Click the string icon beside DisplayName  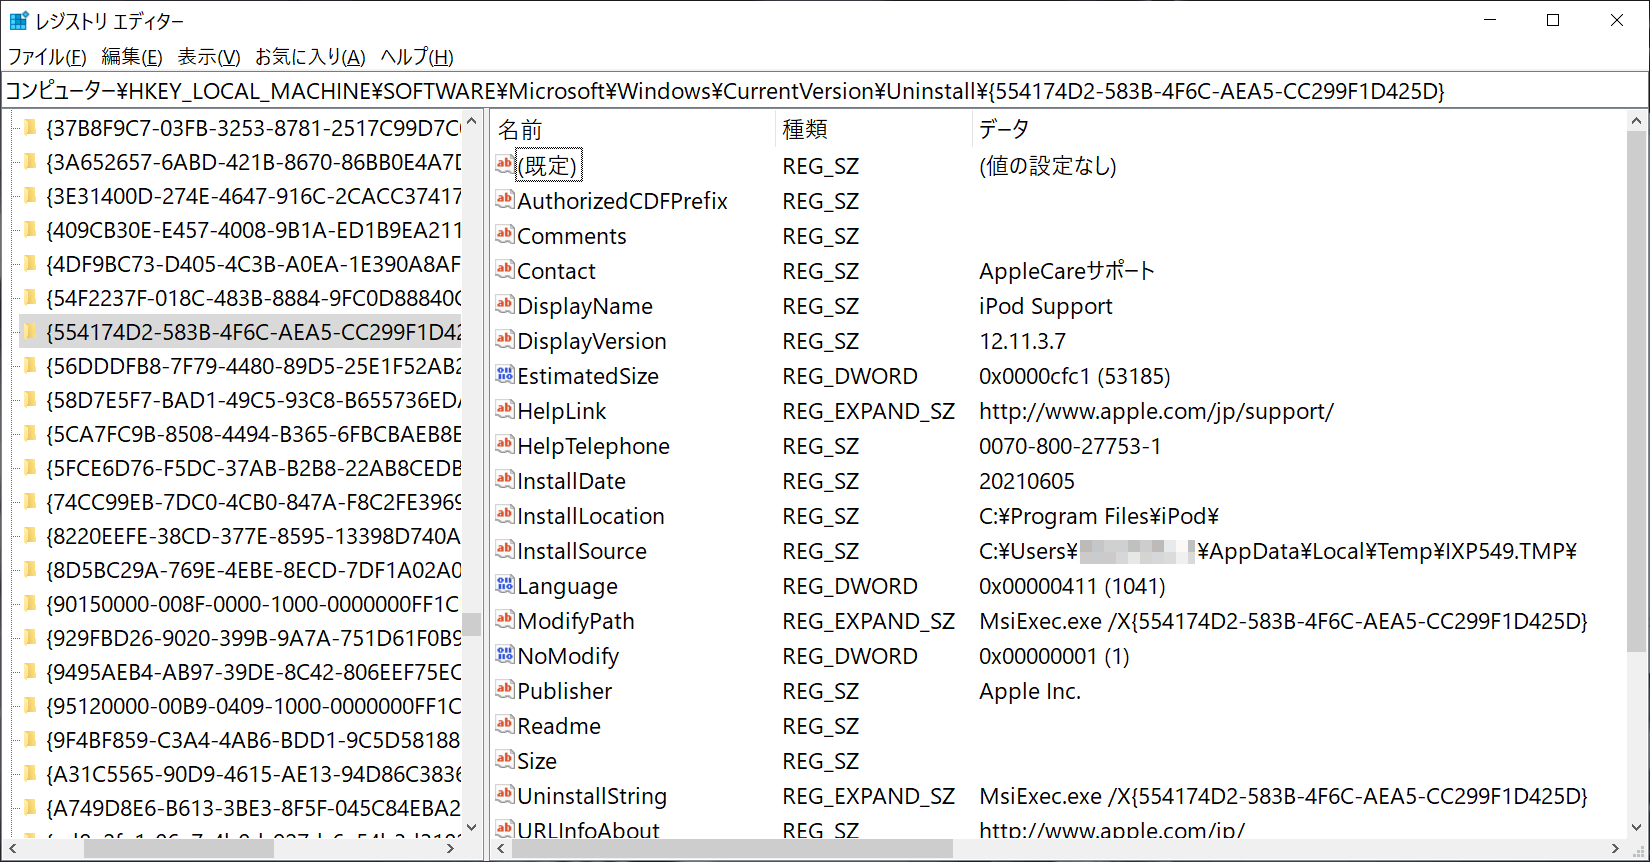tap(505, 305)
